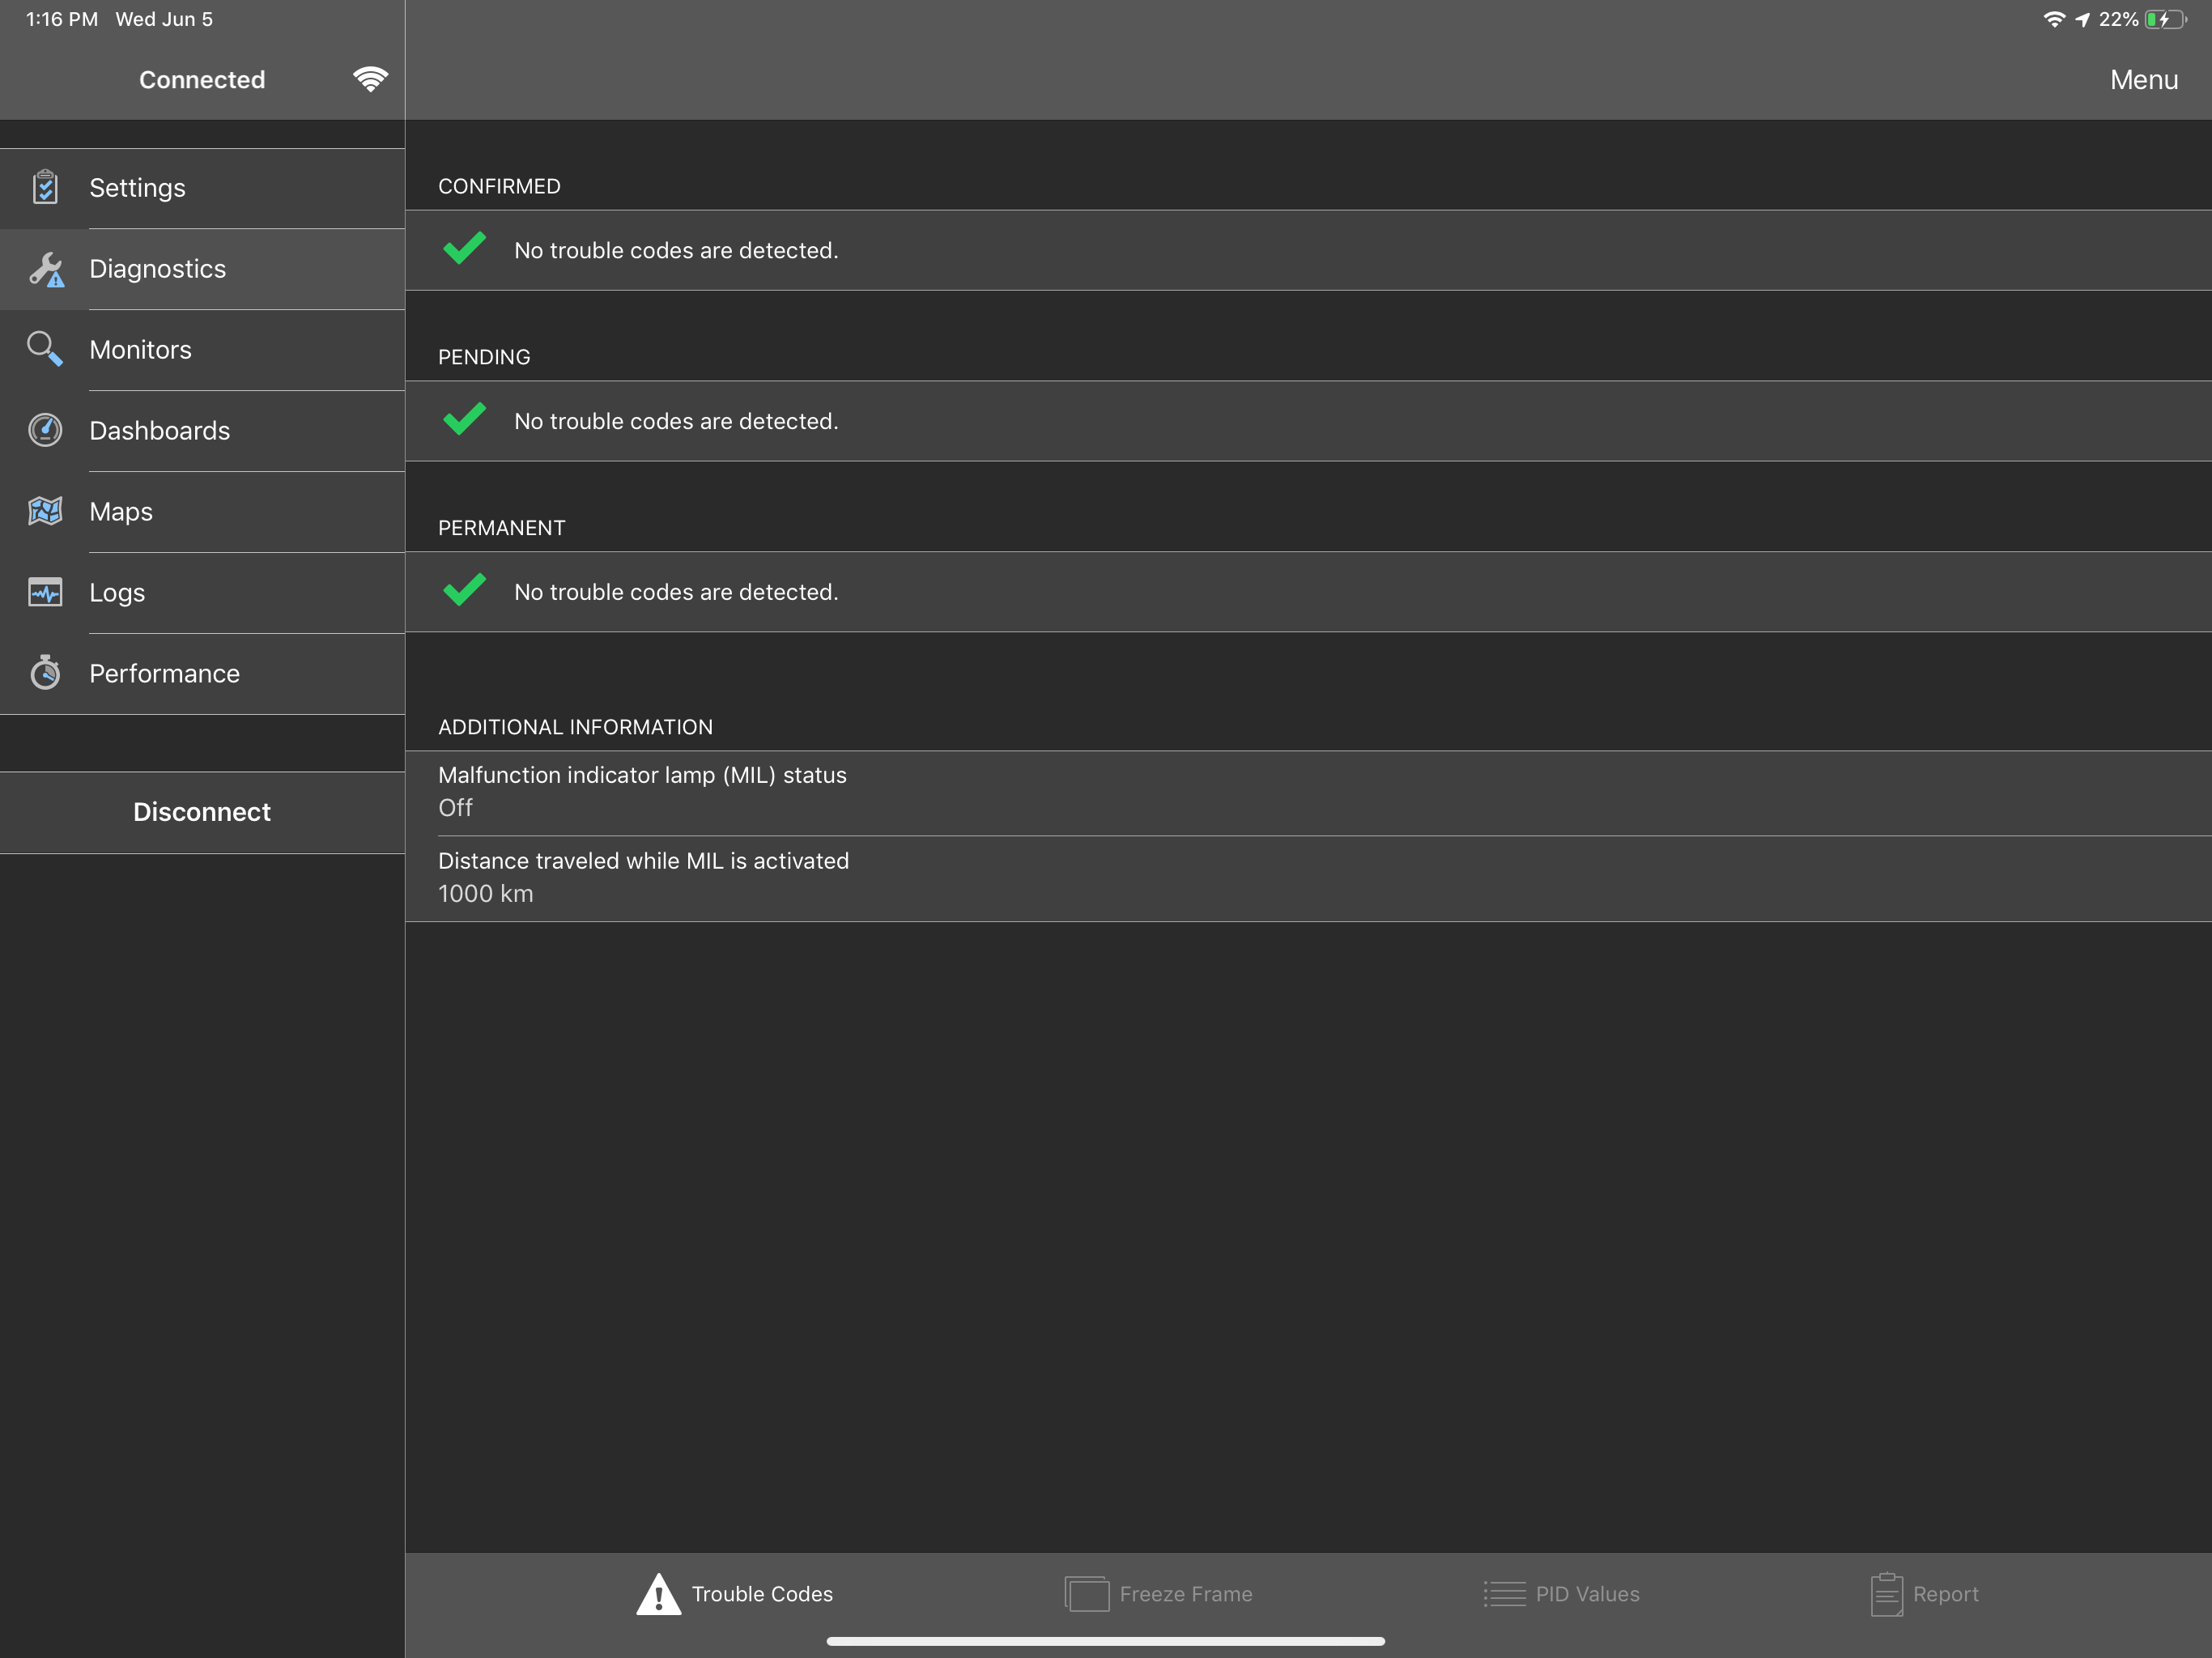Image resolution: width=2212 pixels, height=1658 pixels.
Task: Go to the Monitors section
Action: click(x=202, y=350)
